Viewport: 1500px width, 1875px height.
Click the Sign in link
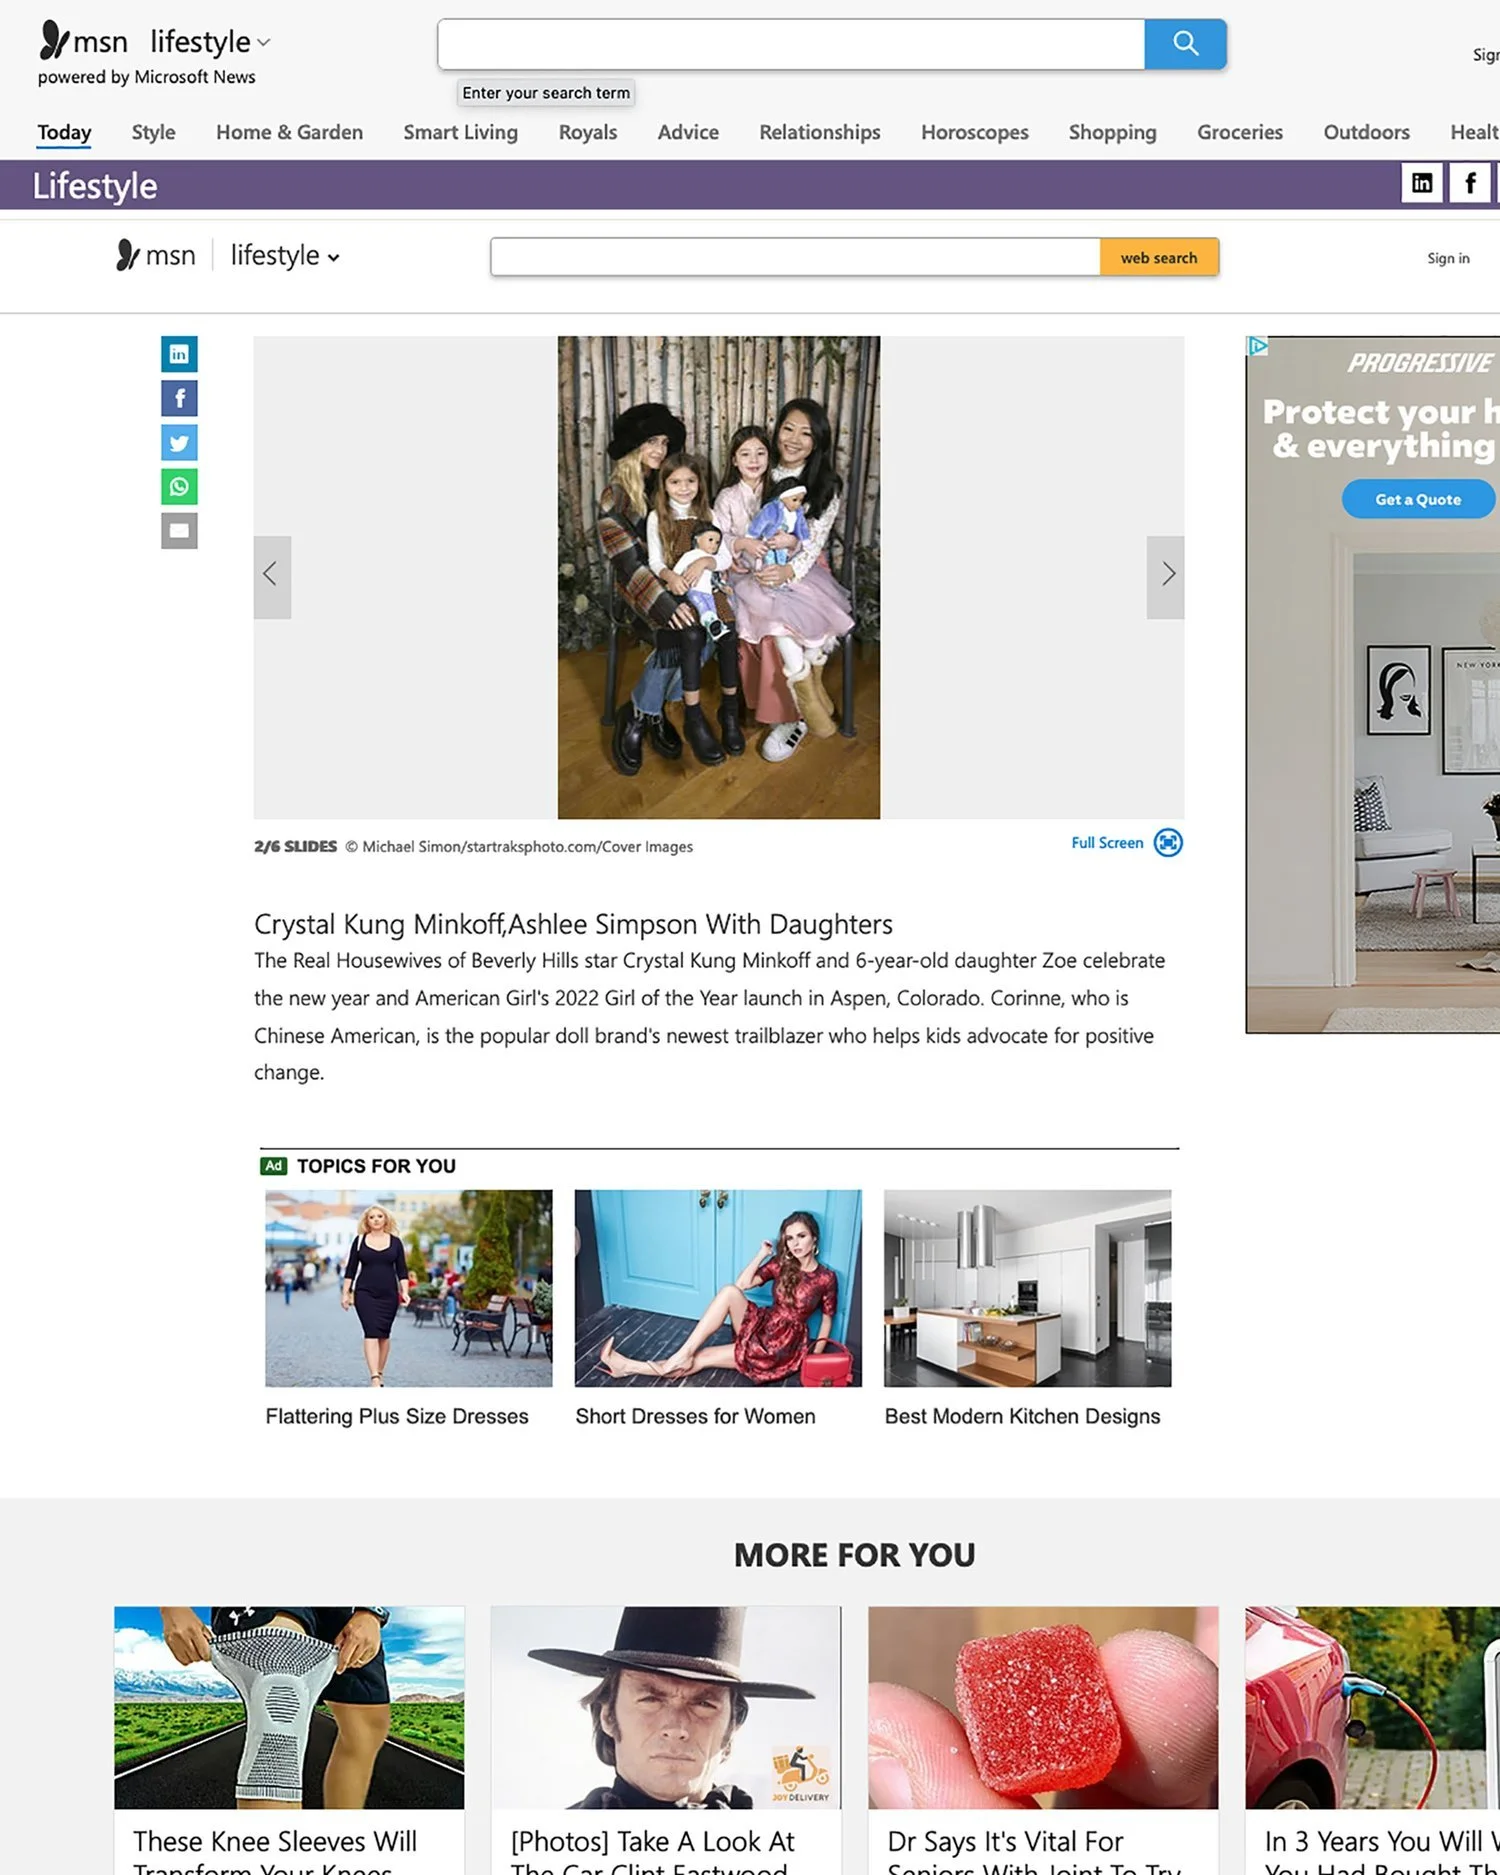[x=1448, y=258]
